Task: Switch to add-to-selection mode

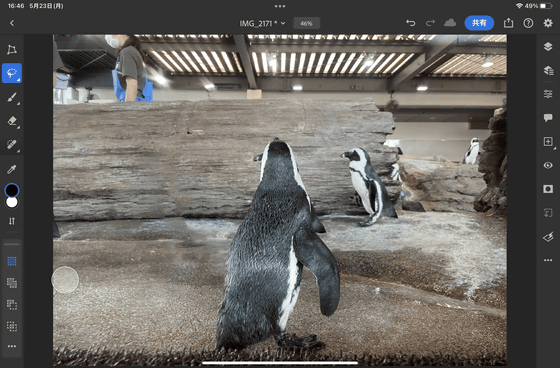Action: (x=12, y=283)
